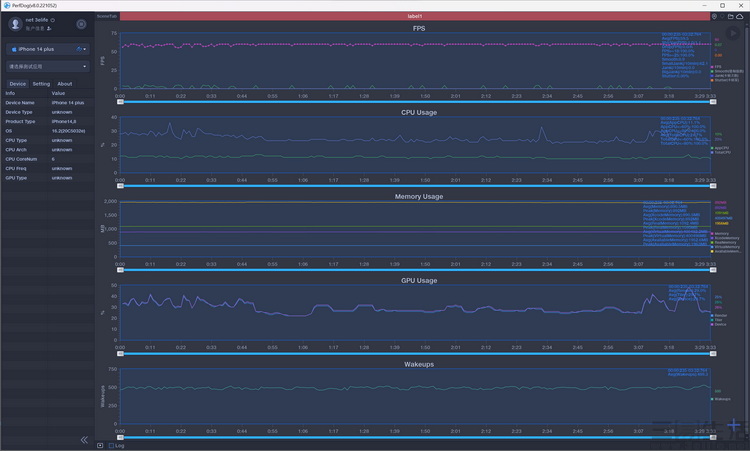Click the small panel icon beside Log

point(100,445)
